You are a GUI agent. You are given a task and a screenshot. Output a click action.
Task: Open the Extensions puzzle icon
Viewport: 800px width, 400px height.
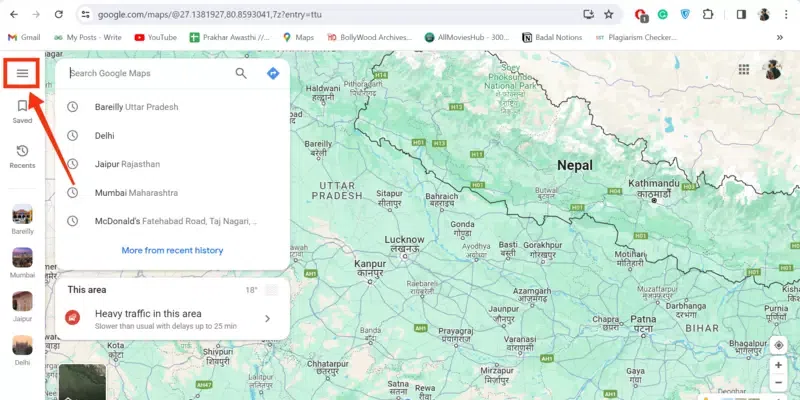click(x=708, y=14)
